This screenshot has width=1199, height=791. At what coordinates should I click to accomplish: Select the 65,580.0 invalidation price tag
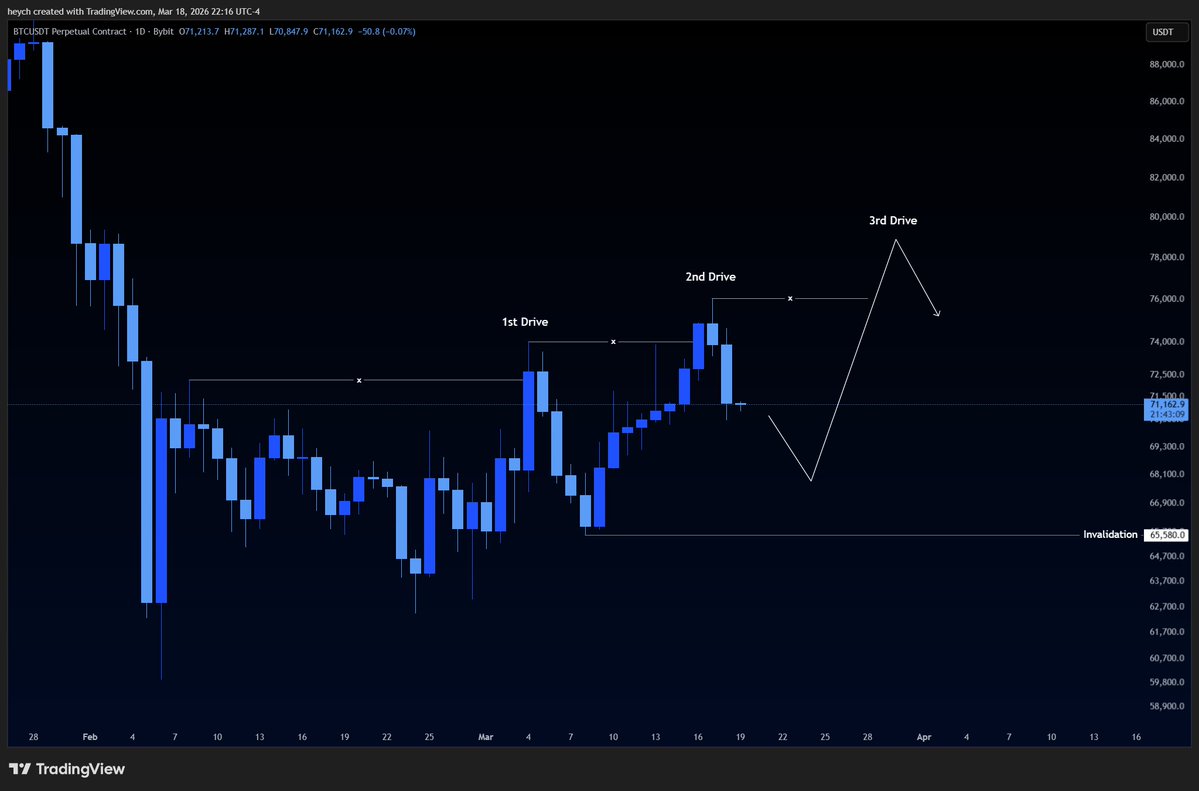click(x=1166, y=535)
